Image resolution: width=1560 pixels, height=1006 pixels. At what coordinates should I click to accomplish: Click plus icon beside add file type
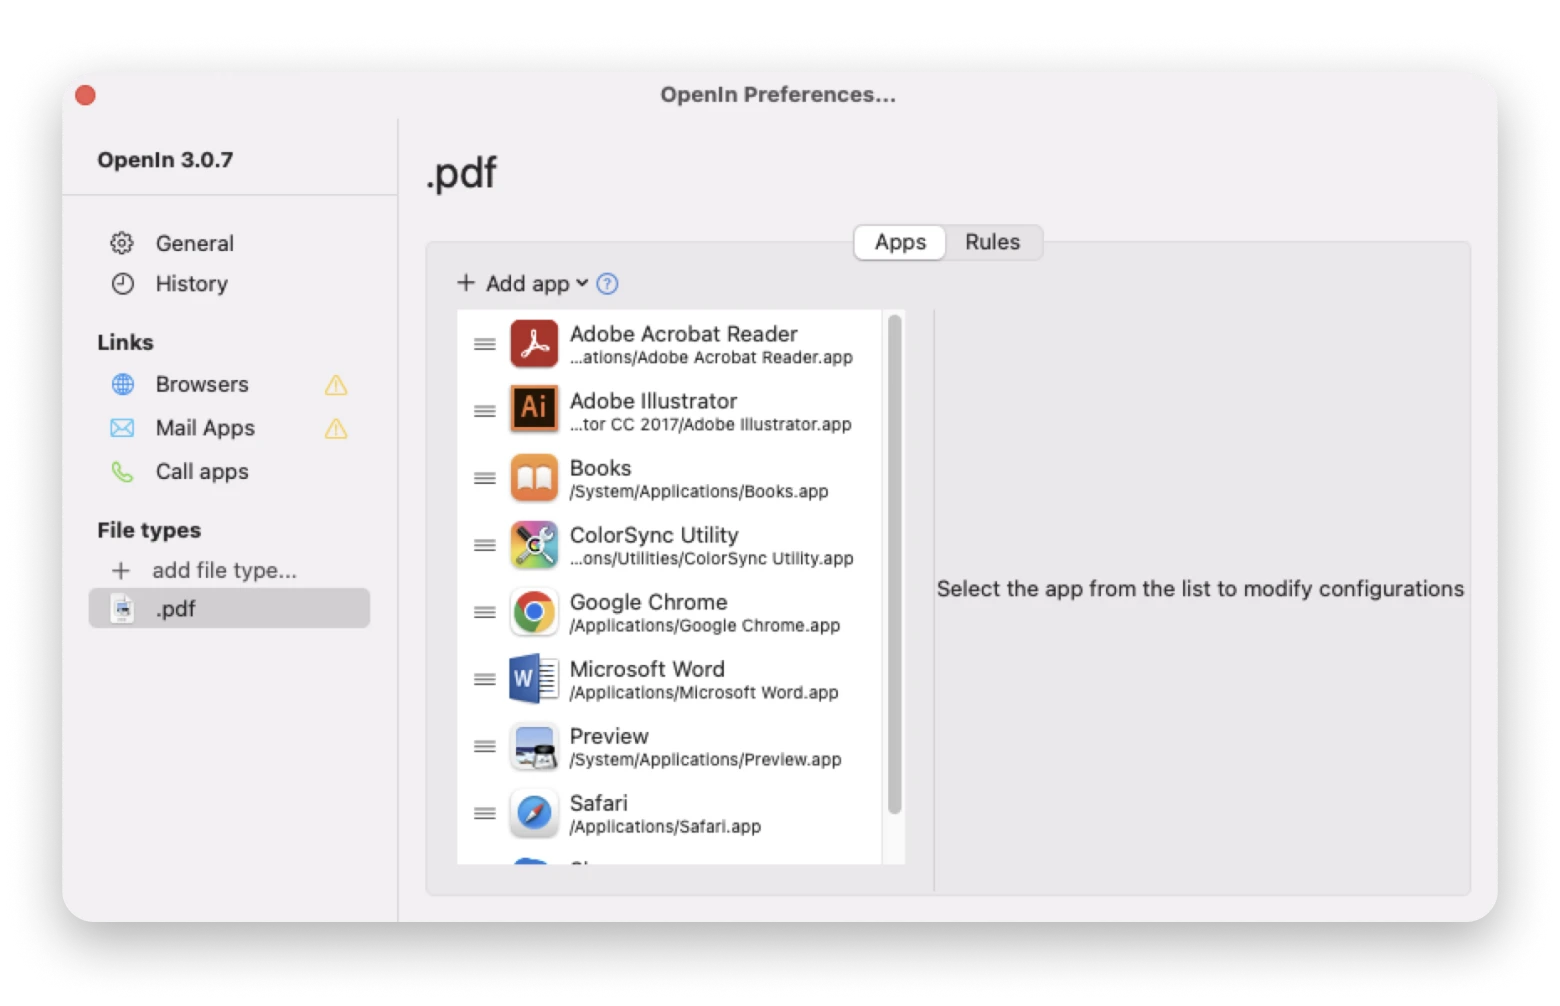tap(121, 570)
